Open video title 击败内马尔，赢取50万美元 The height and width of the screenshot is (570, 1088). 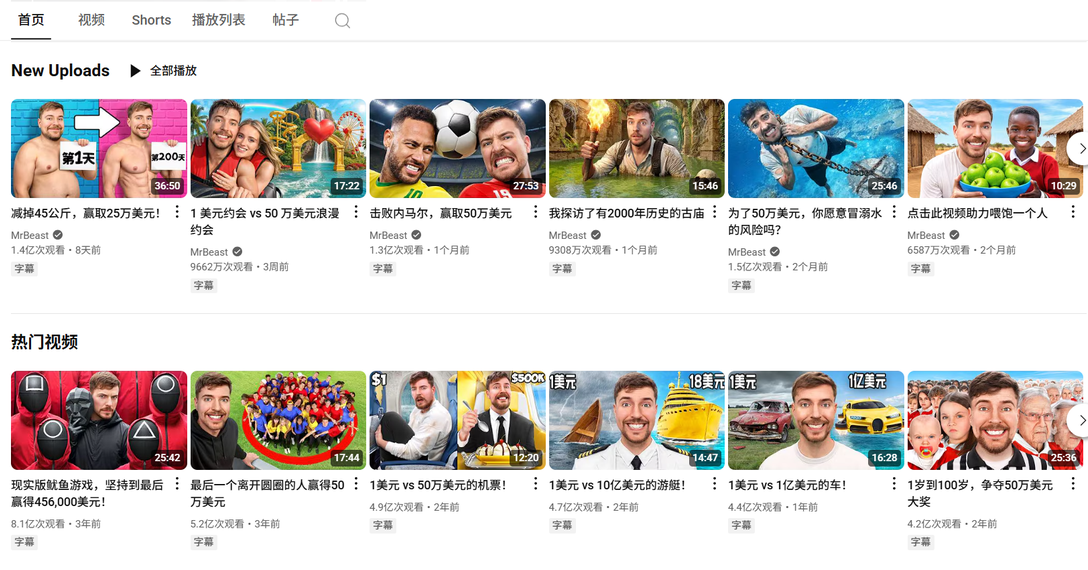tap(441, 213)
